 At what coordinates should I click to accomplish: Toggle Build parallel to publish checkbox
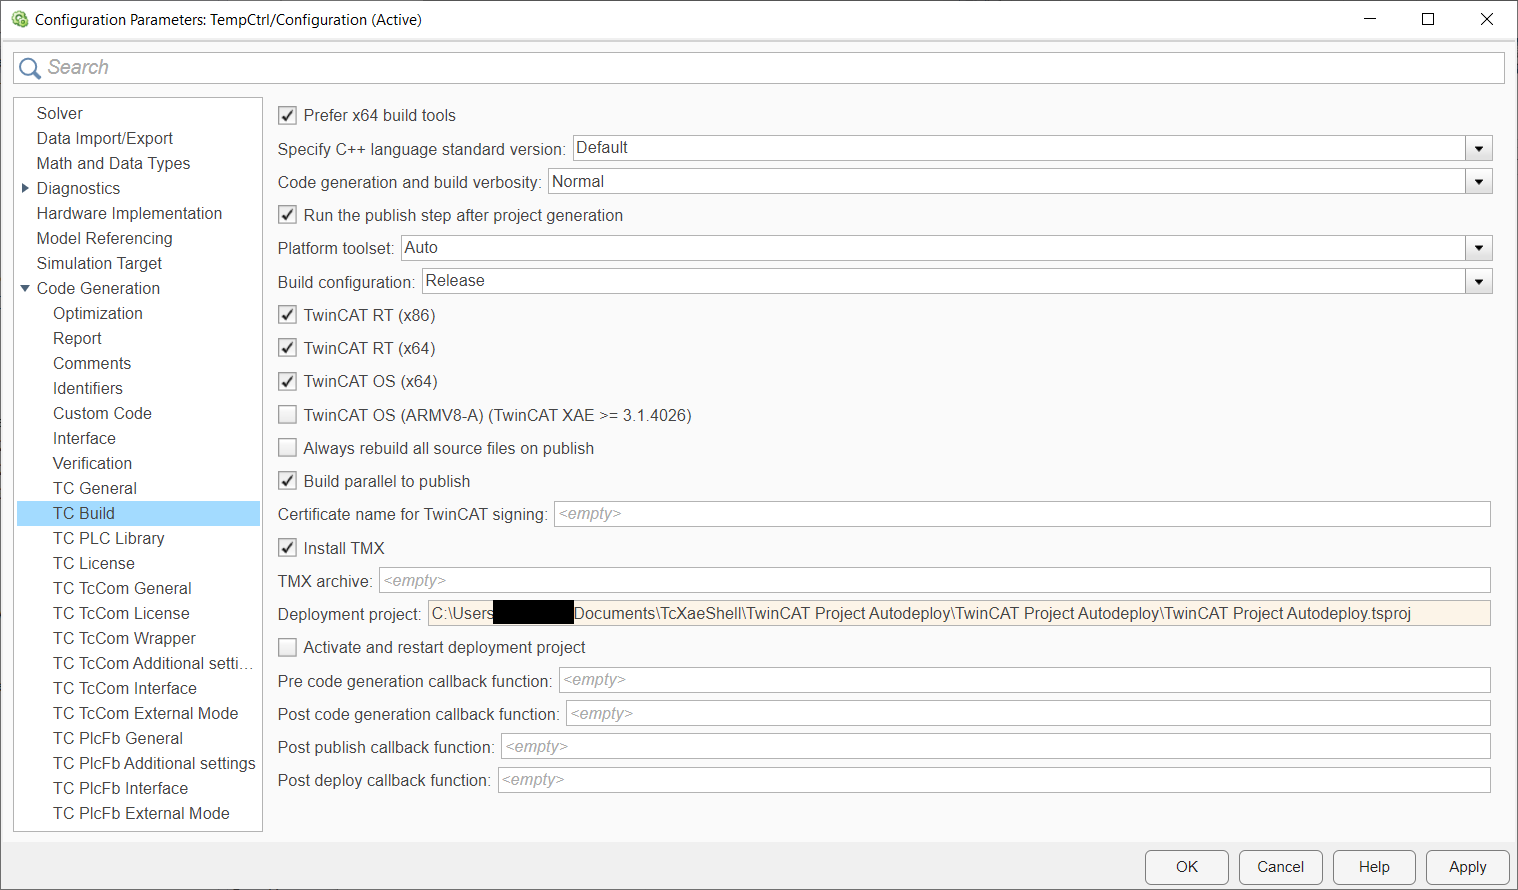(288, 481)
